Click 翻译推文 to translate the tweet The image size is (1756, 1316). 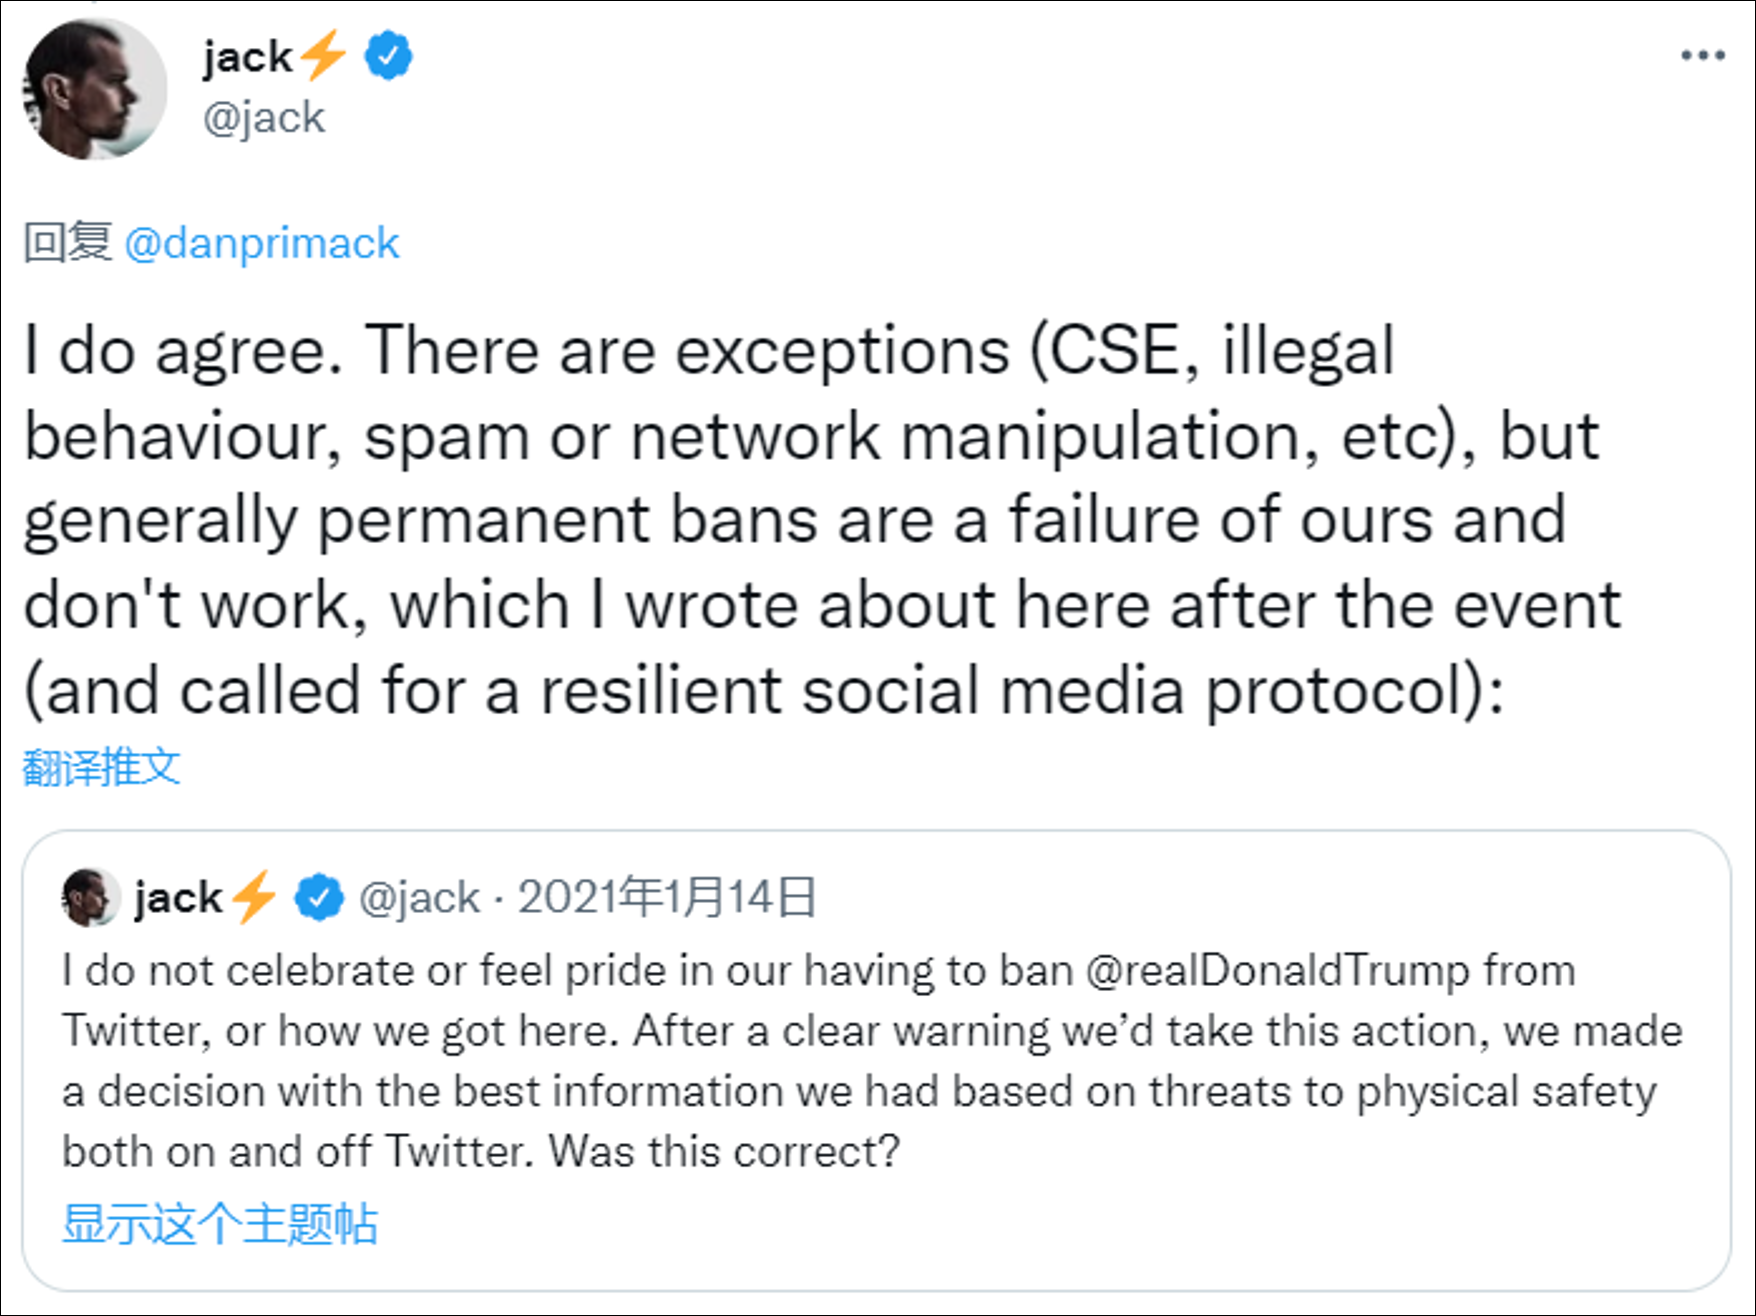coord(101,767)
